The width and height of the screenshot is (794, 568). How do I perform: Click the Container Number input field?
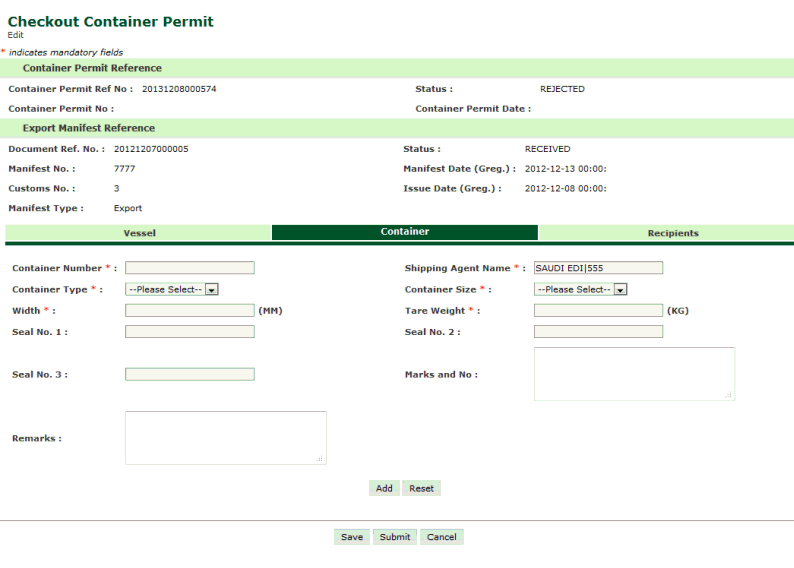click(190, 268)
